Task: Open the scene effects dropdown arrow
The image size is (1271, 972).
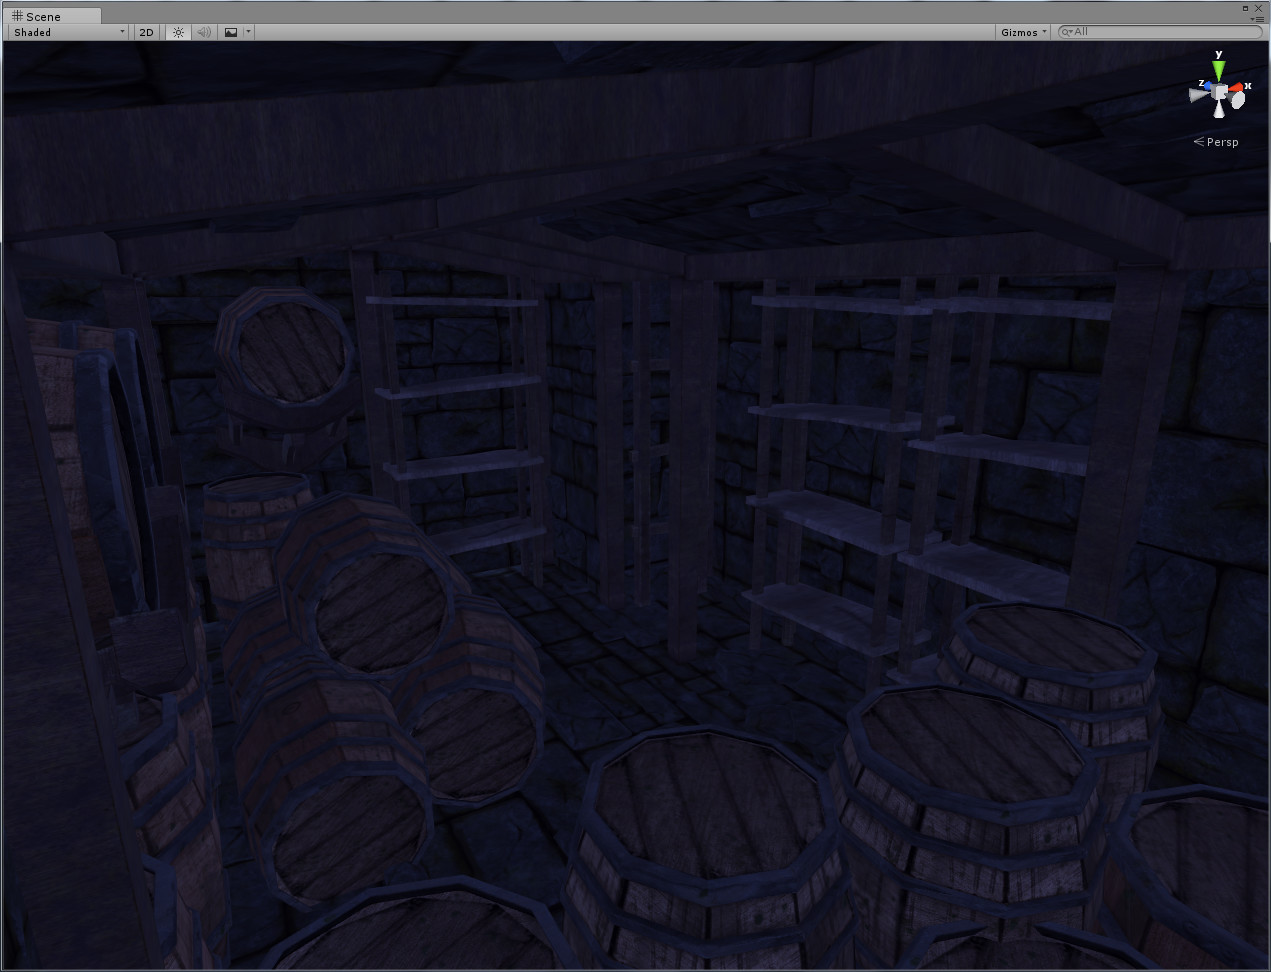Action: [249, 32]
